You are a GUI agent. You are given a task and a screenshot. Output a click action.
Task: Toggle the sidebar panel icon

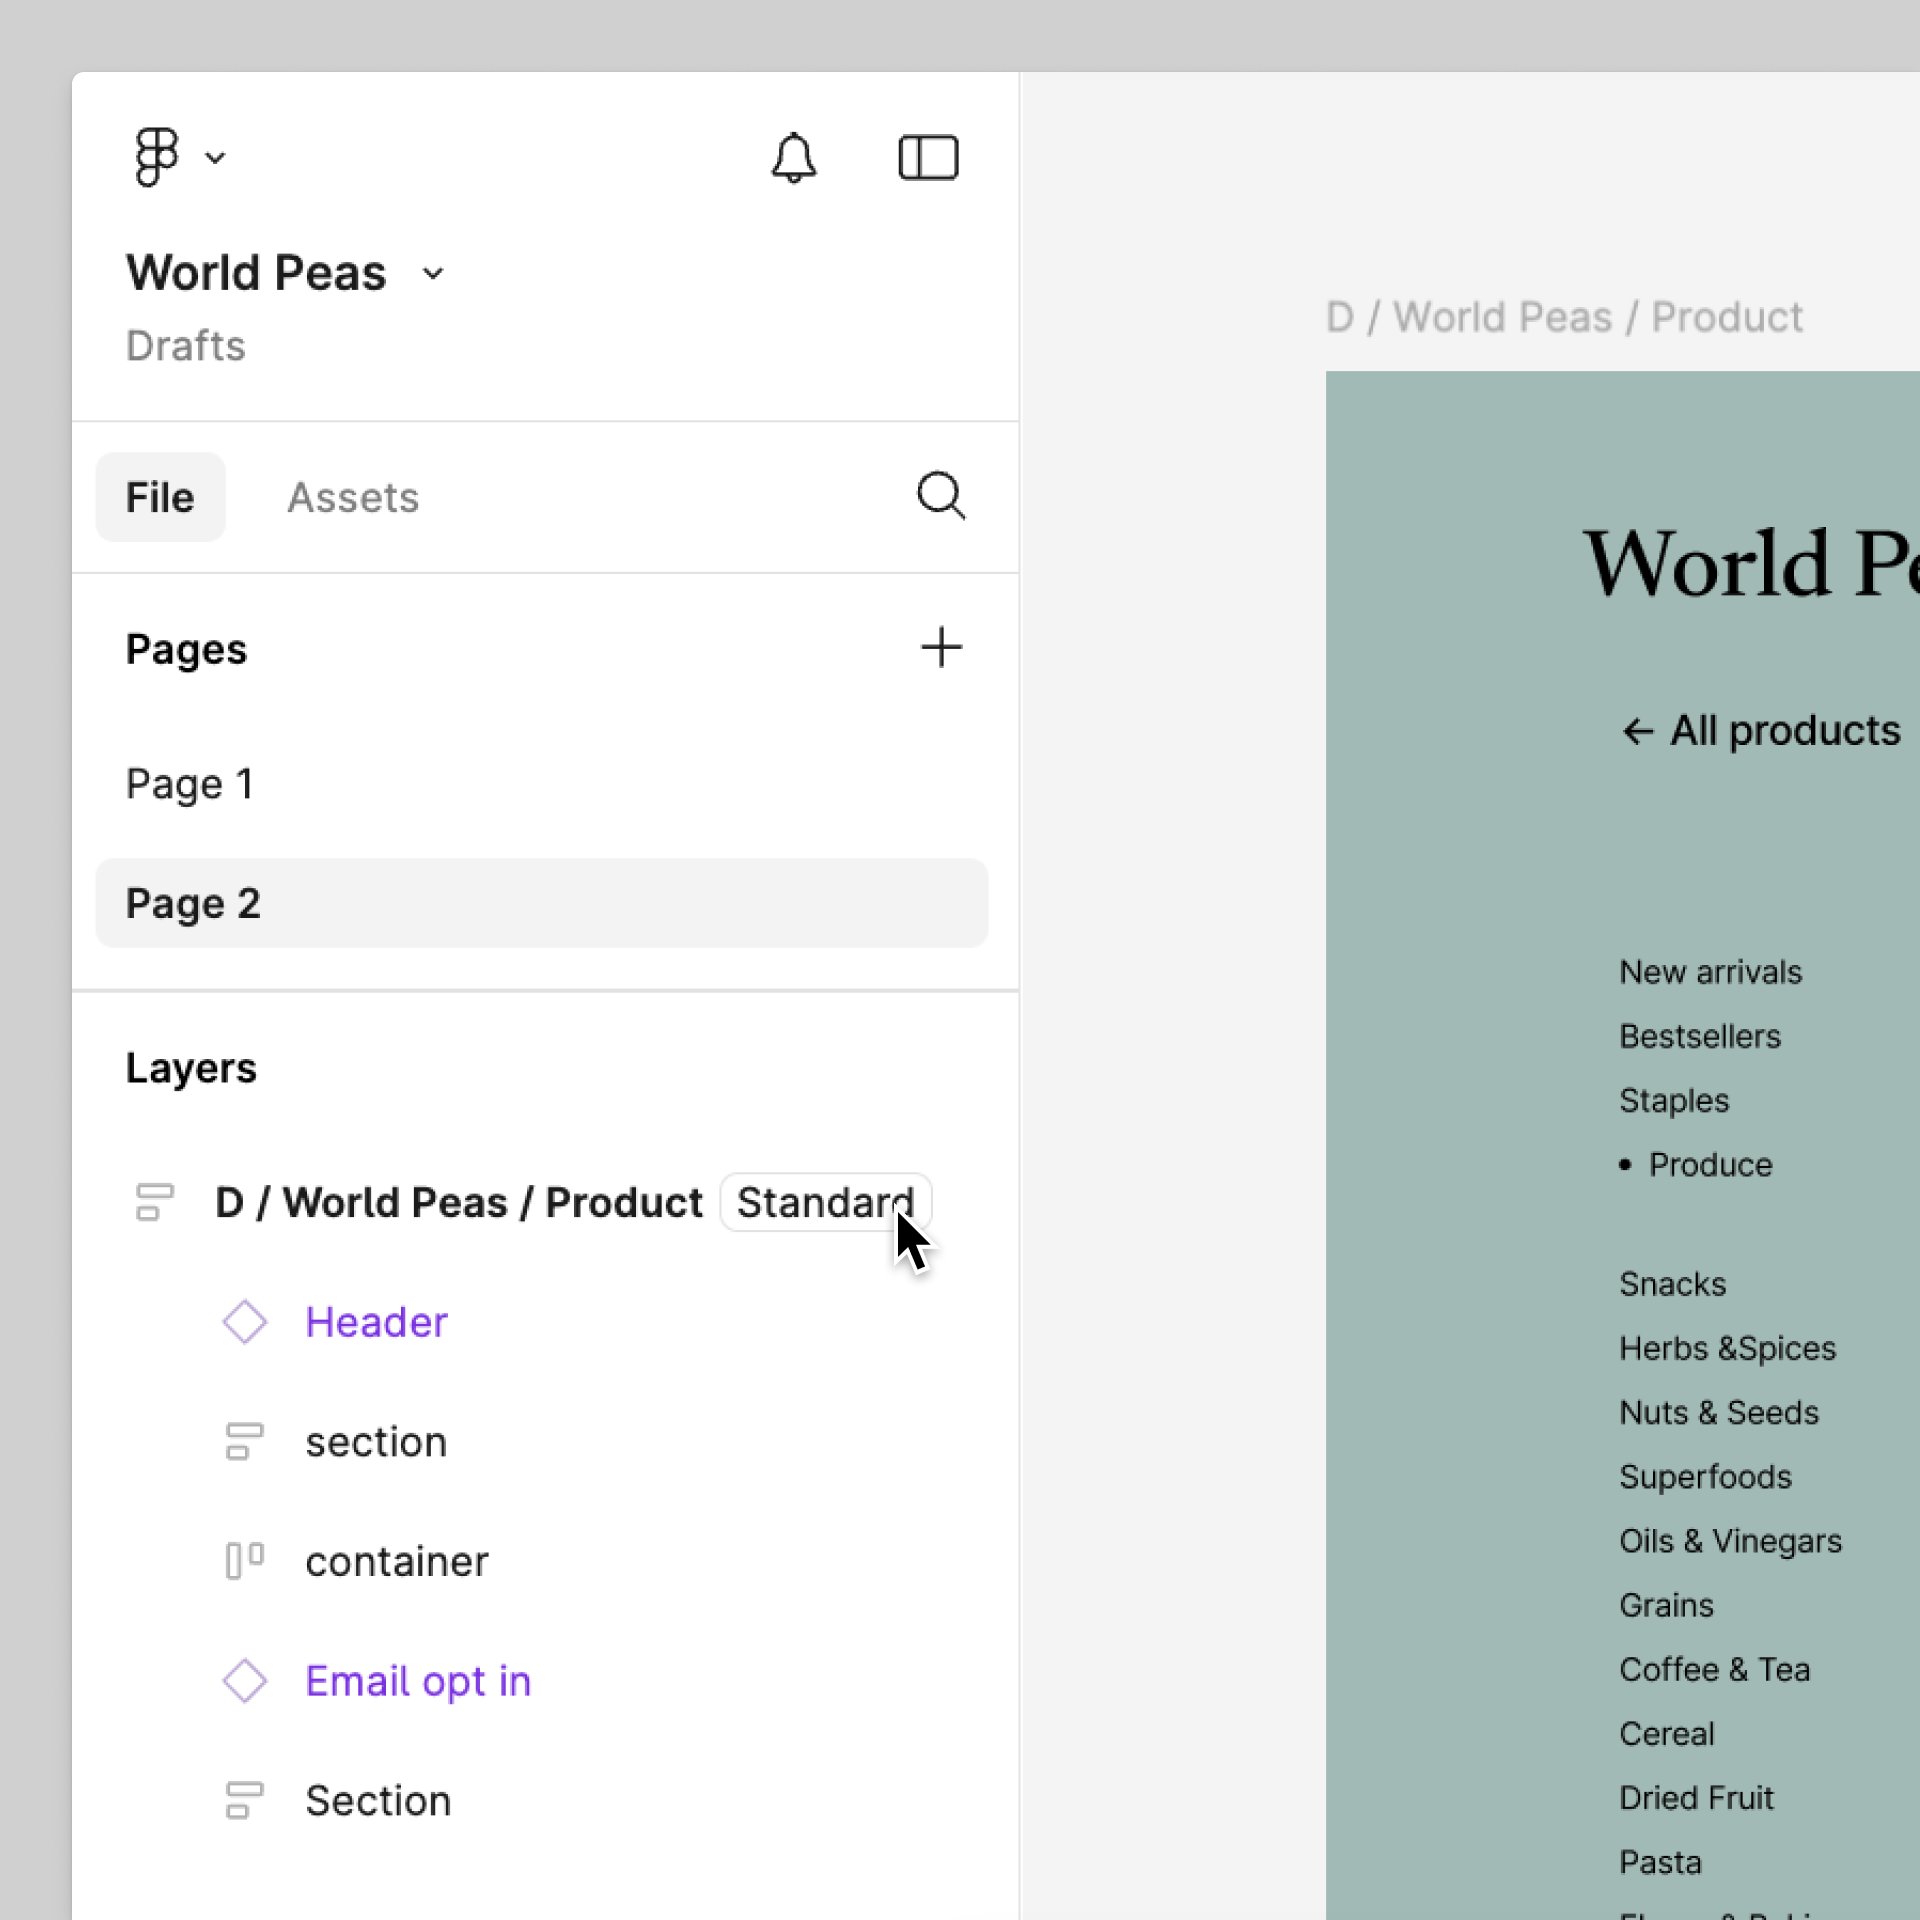click(928, 157)
